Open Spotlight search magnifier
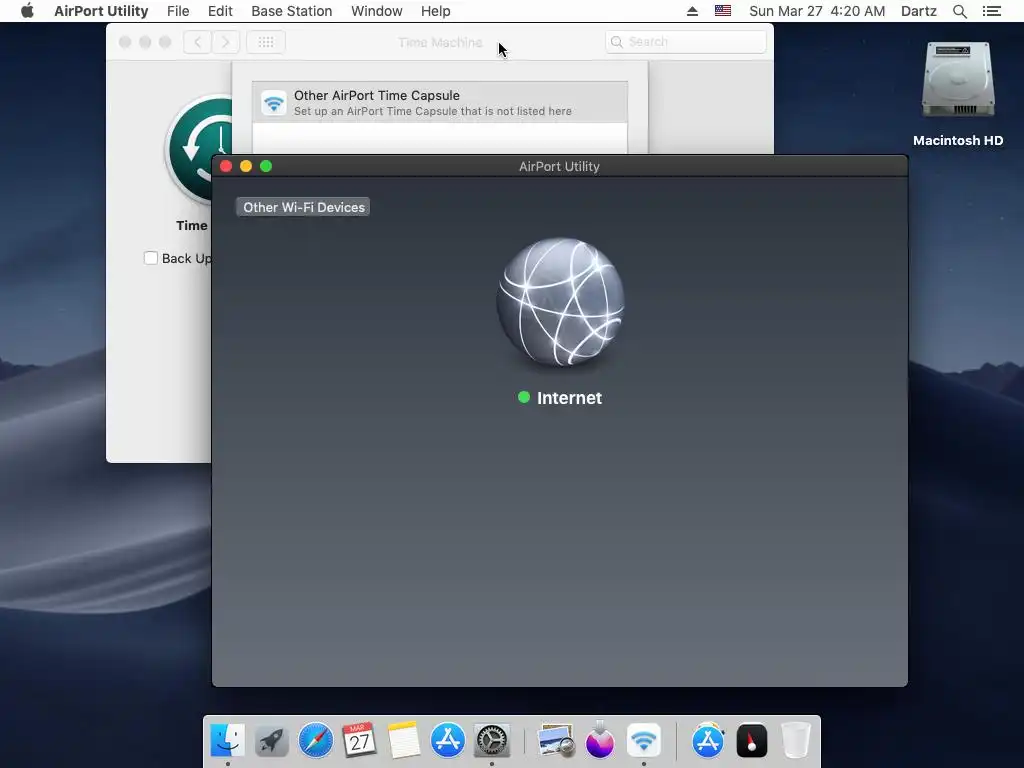The height and width of the screenshot is (768, 1024). [960, 11]
